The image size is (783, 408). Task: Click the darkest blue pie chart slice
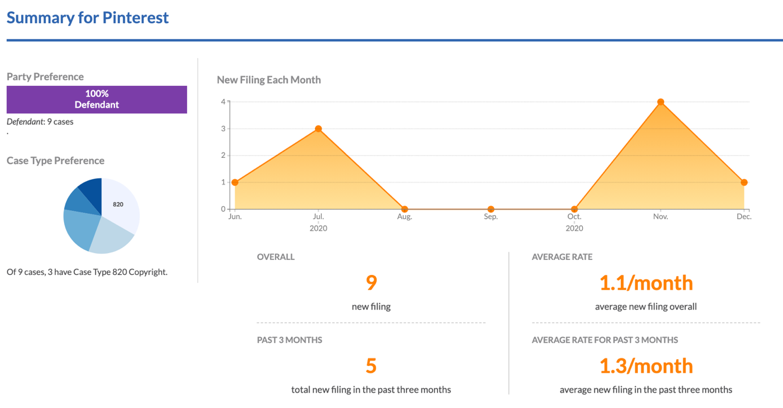(x=93, y=192)
